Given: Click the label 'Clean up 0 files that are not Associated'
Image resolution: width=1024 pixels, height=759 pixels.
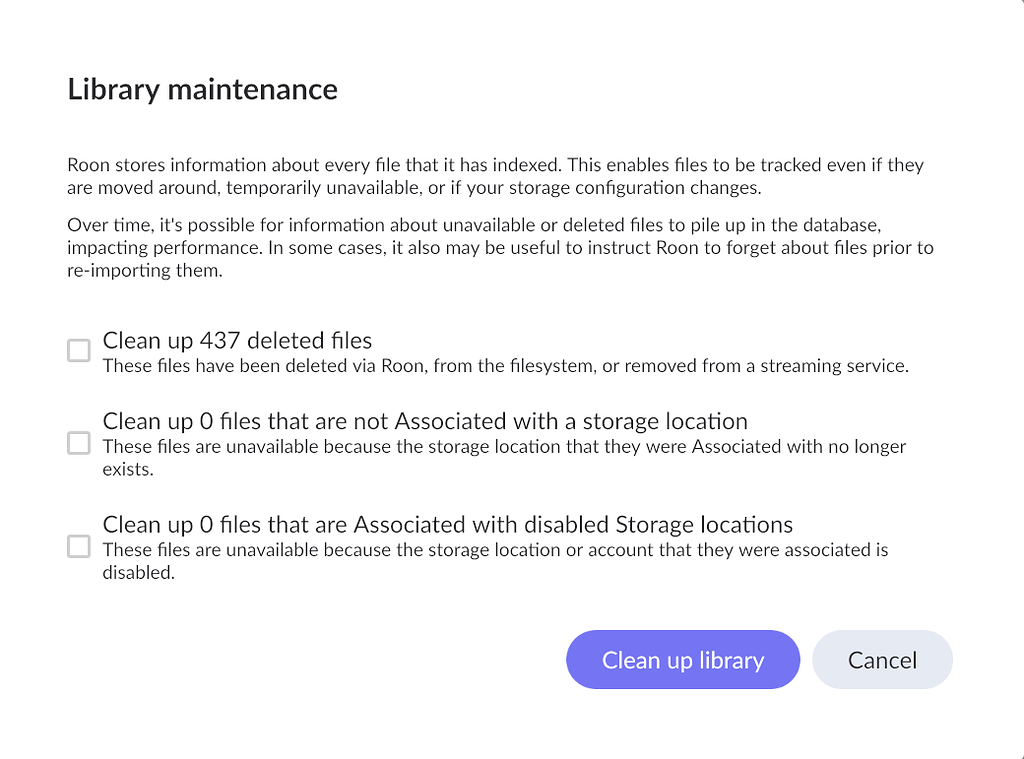Looking at the screenshot, I should [425, 421].
